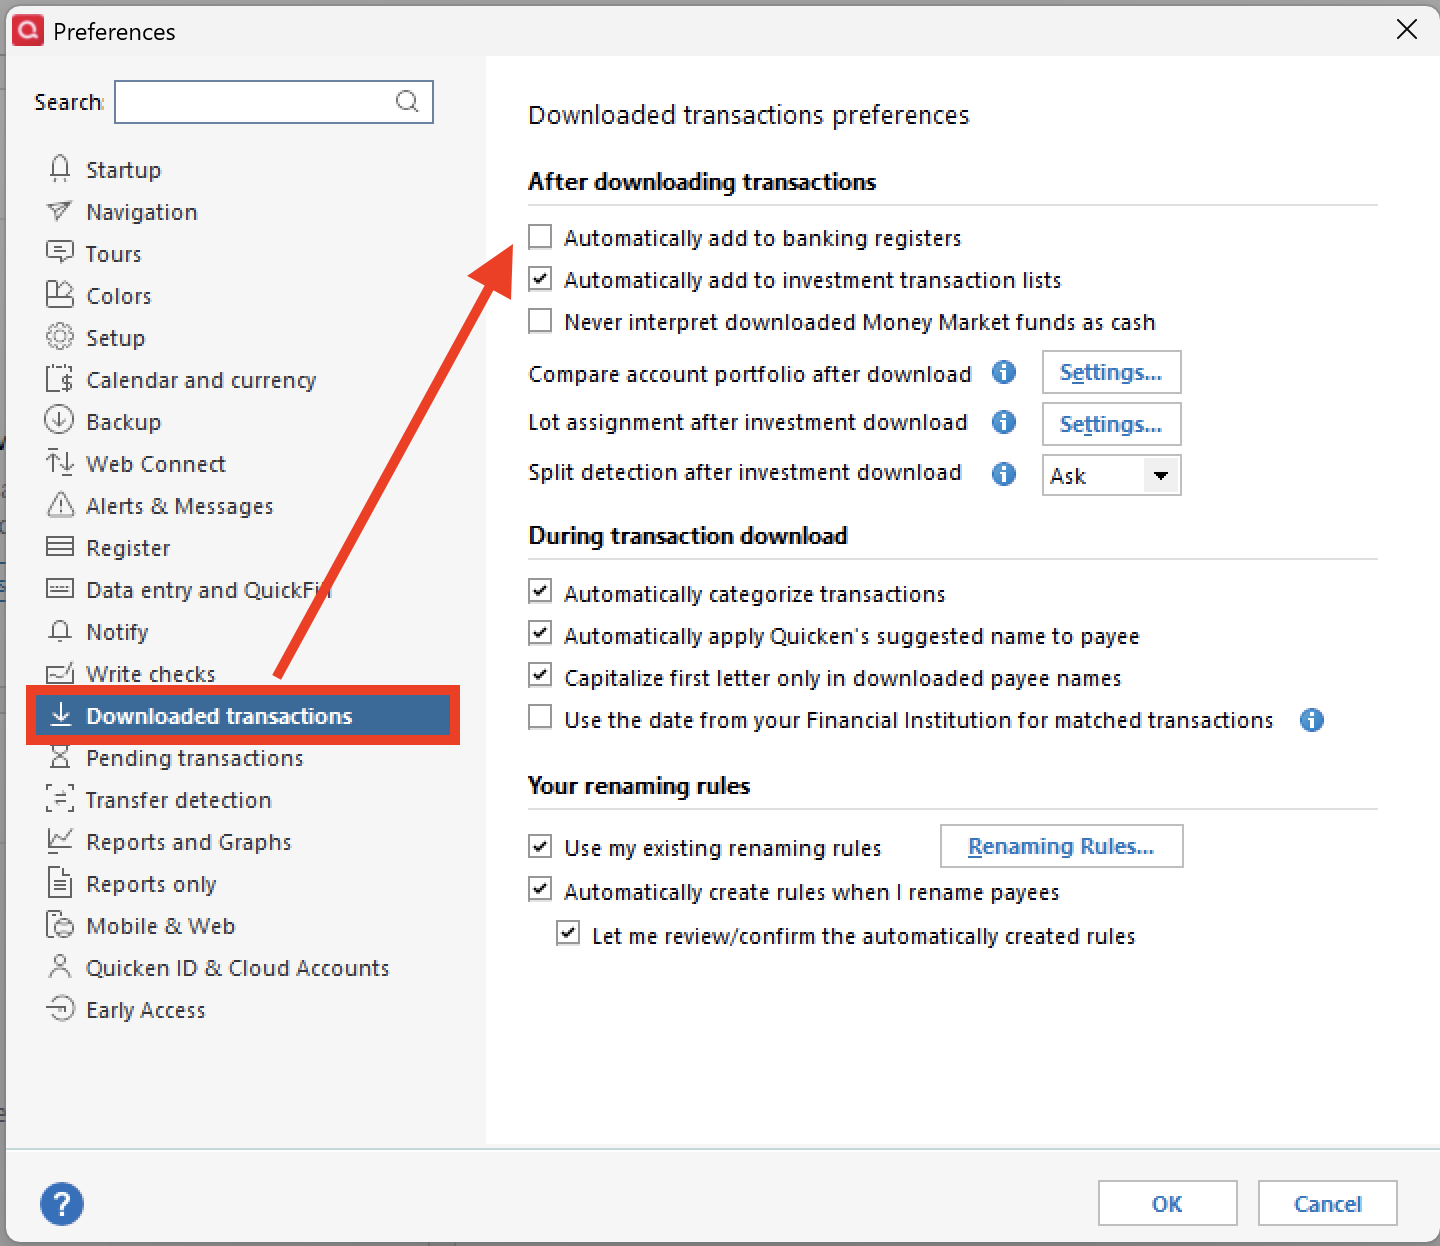This screenshot has width=1440, height=1246.
Task: Click the Register list icon
Action: pyautogui.click(x=60, y=547)
